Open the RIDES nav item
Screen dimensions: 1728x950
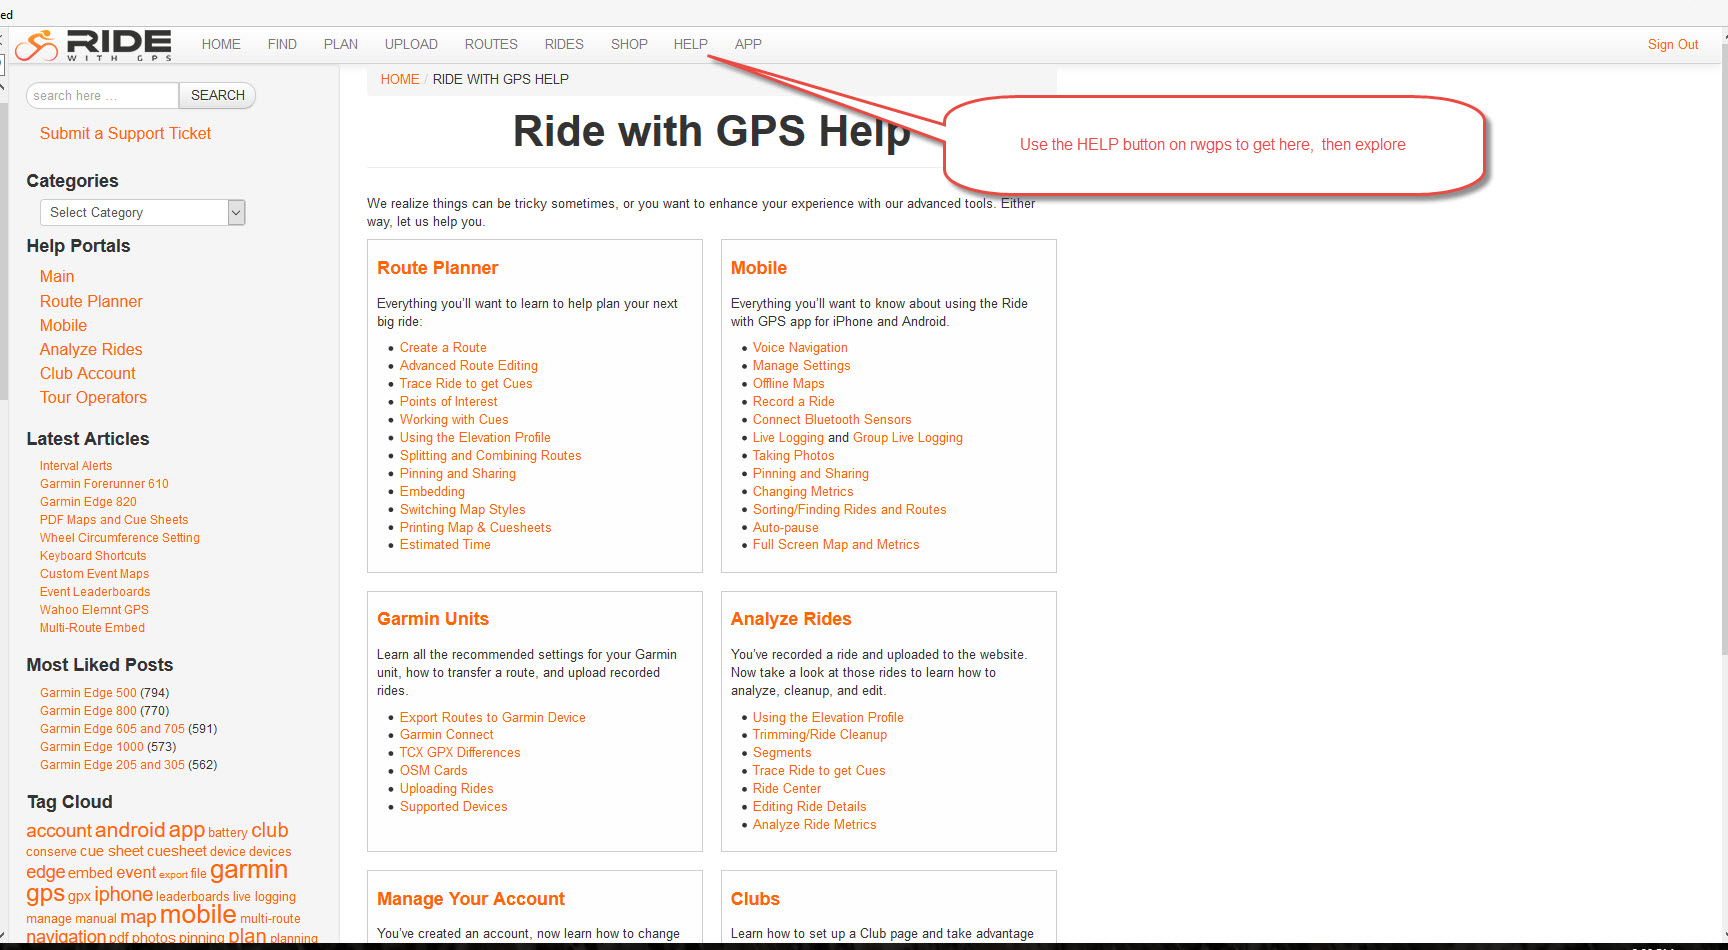pyautogui.click(x=564, y=44)
